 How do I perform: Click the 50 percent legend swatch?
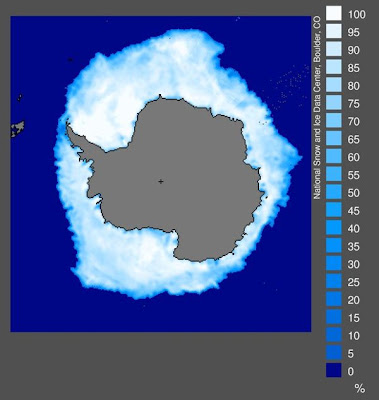coord(334,192)
